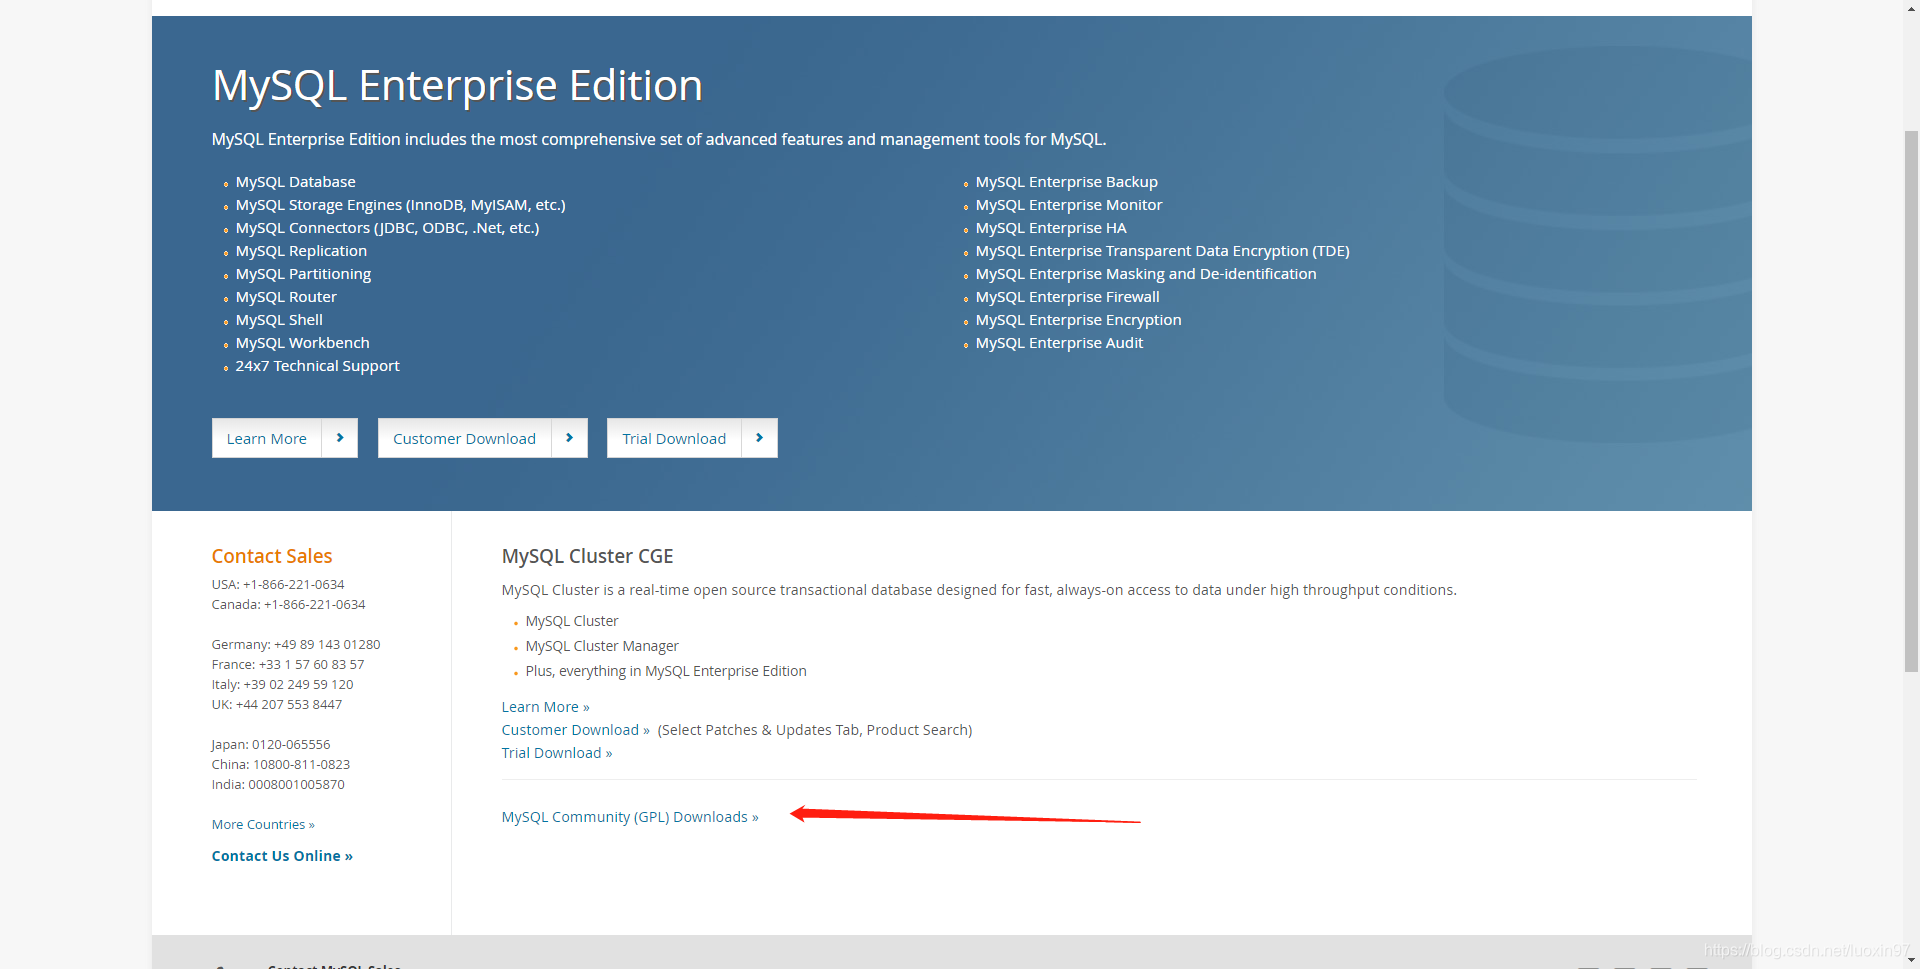Viewport: 1920px width, 969px height.
Task: Click Learn More link under MySQL Cluster CGE
Action: (546, 707)
